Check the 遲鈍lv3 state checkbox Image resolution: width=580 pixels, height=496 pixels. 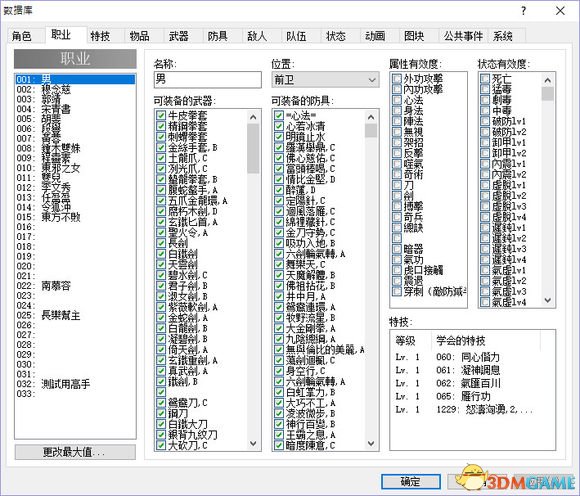[x=485, y=249]
